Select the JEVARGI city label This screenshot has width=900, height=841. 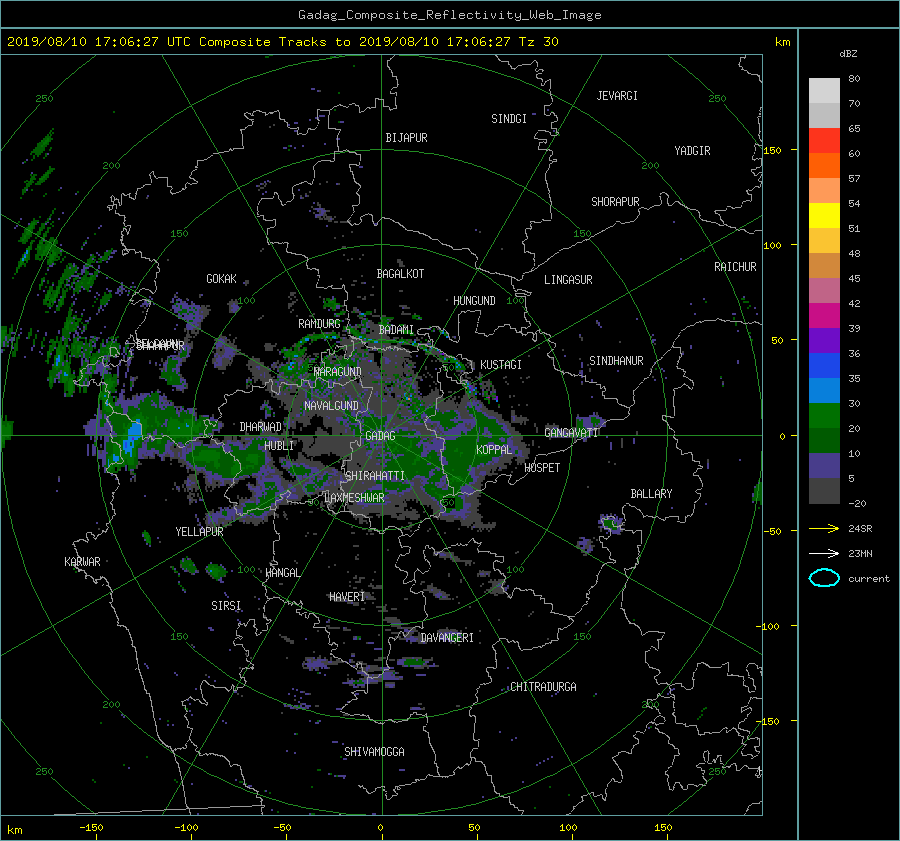point(617,96)
